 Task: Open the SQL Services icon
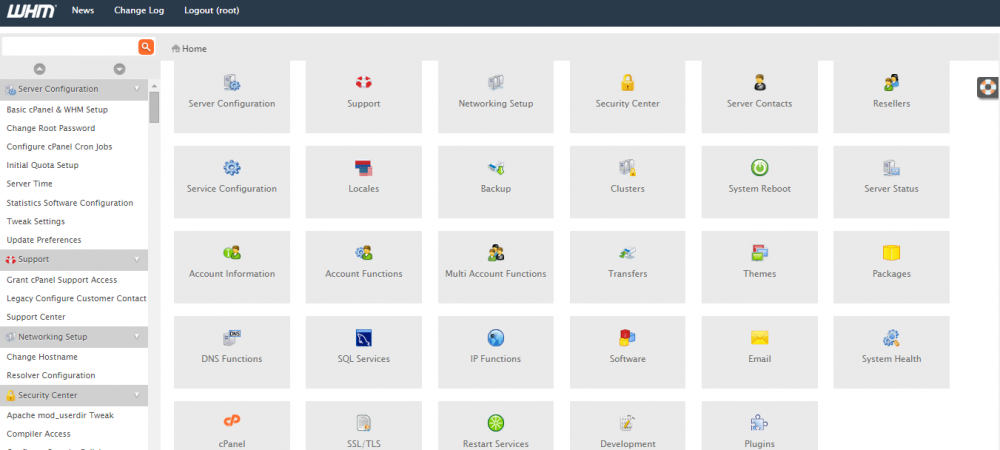[364, 338]
